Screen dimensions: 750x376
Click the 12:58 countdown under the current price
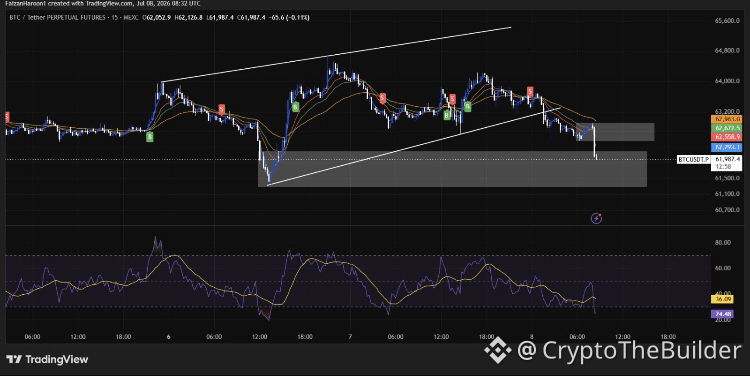pyautogui.click(x=723, y=167)
